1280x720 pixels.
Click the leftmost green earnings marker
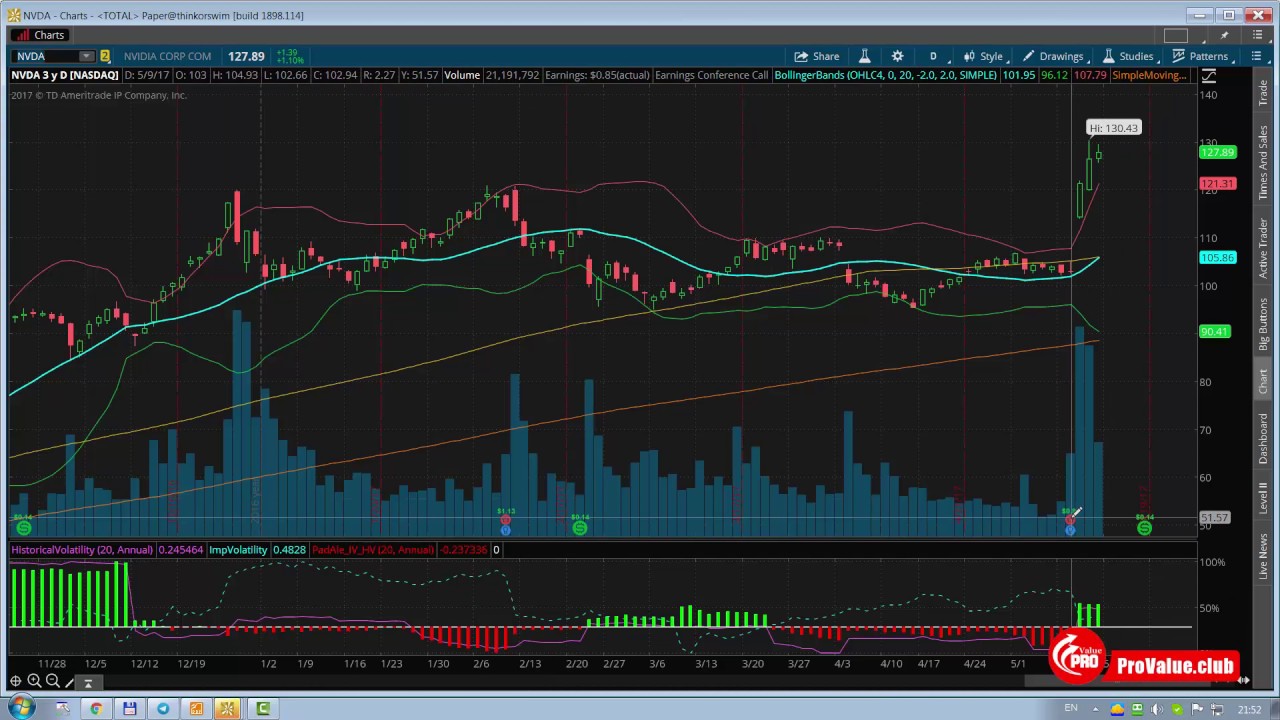coord(24,527)
